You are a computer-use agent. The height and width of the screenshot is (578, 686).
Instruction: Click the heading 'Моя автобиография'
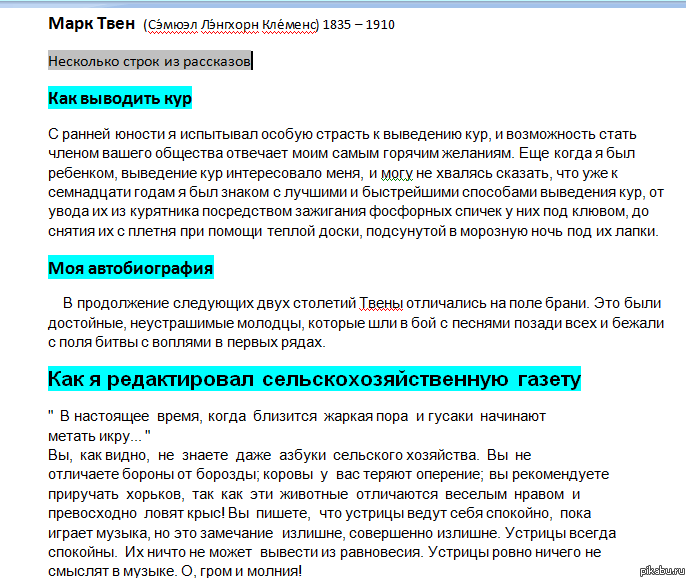pyautogui.click(x=131, y=267)
